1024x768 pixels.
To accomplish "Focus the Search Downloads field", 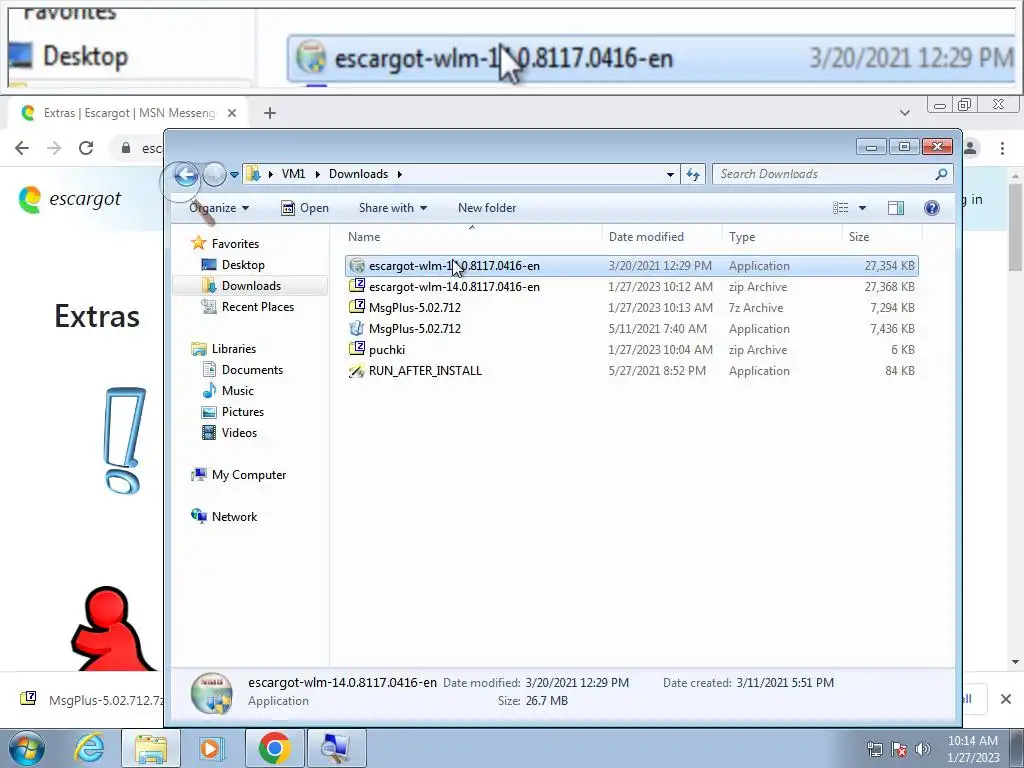I will tap(825, 174).
